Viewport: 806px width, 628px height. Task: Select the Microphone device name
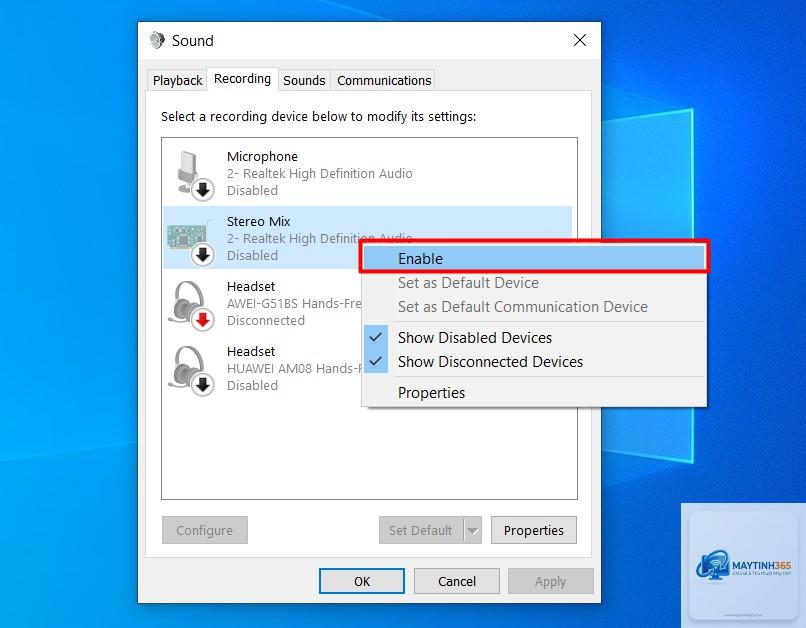coord(262,156)
